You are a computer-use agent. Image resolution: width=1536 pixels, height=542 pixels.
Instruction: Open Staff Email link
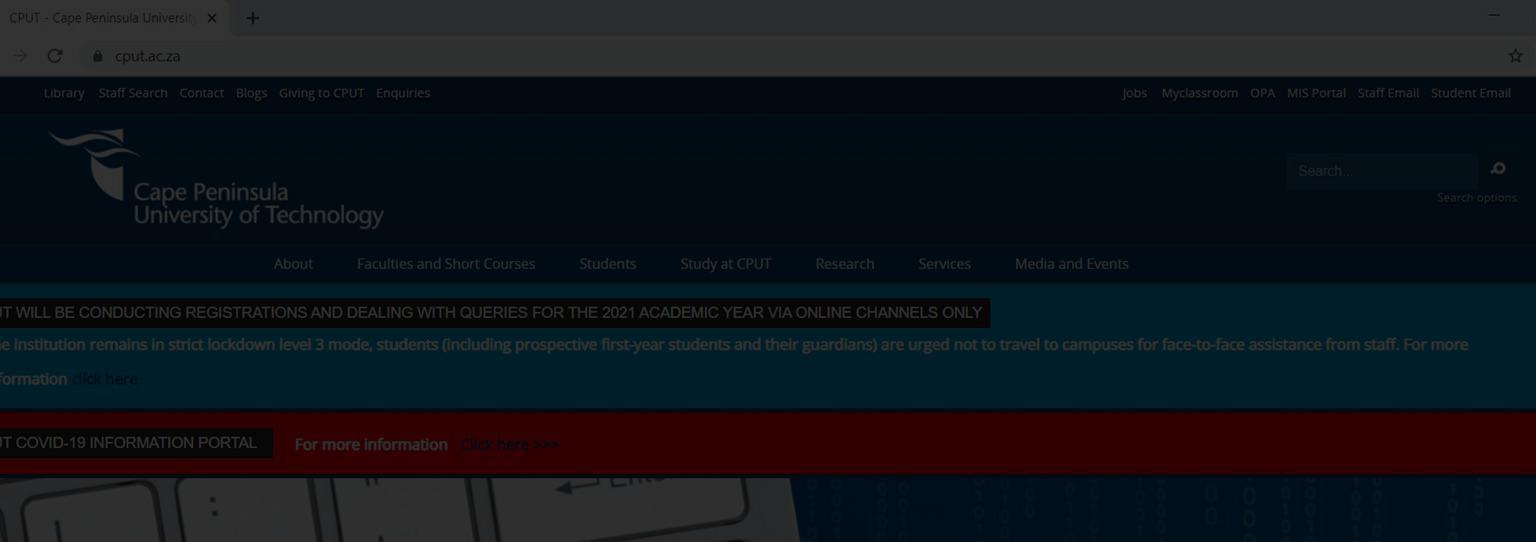click(1388, 93)
